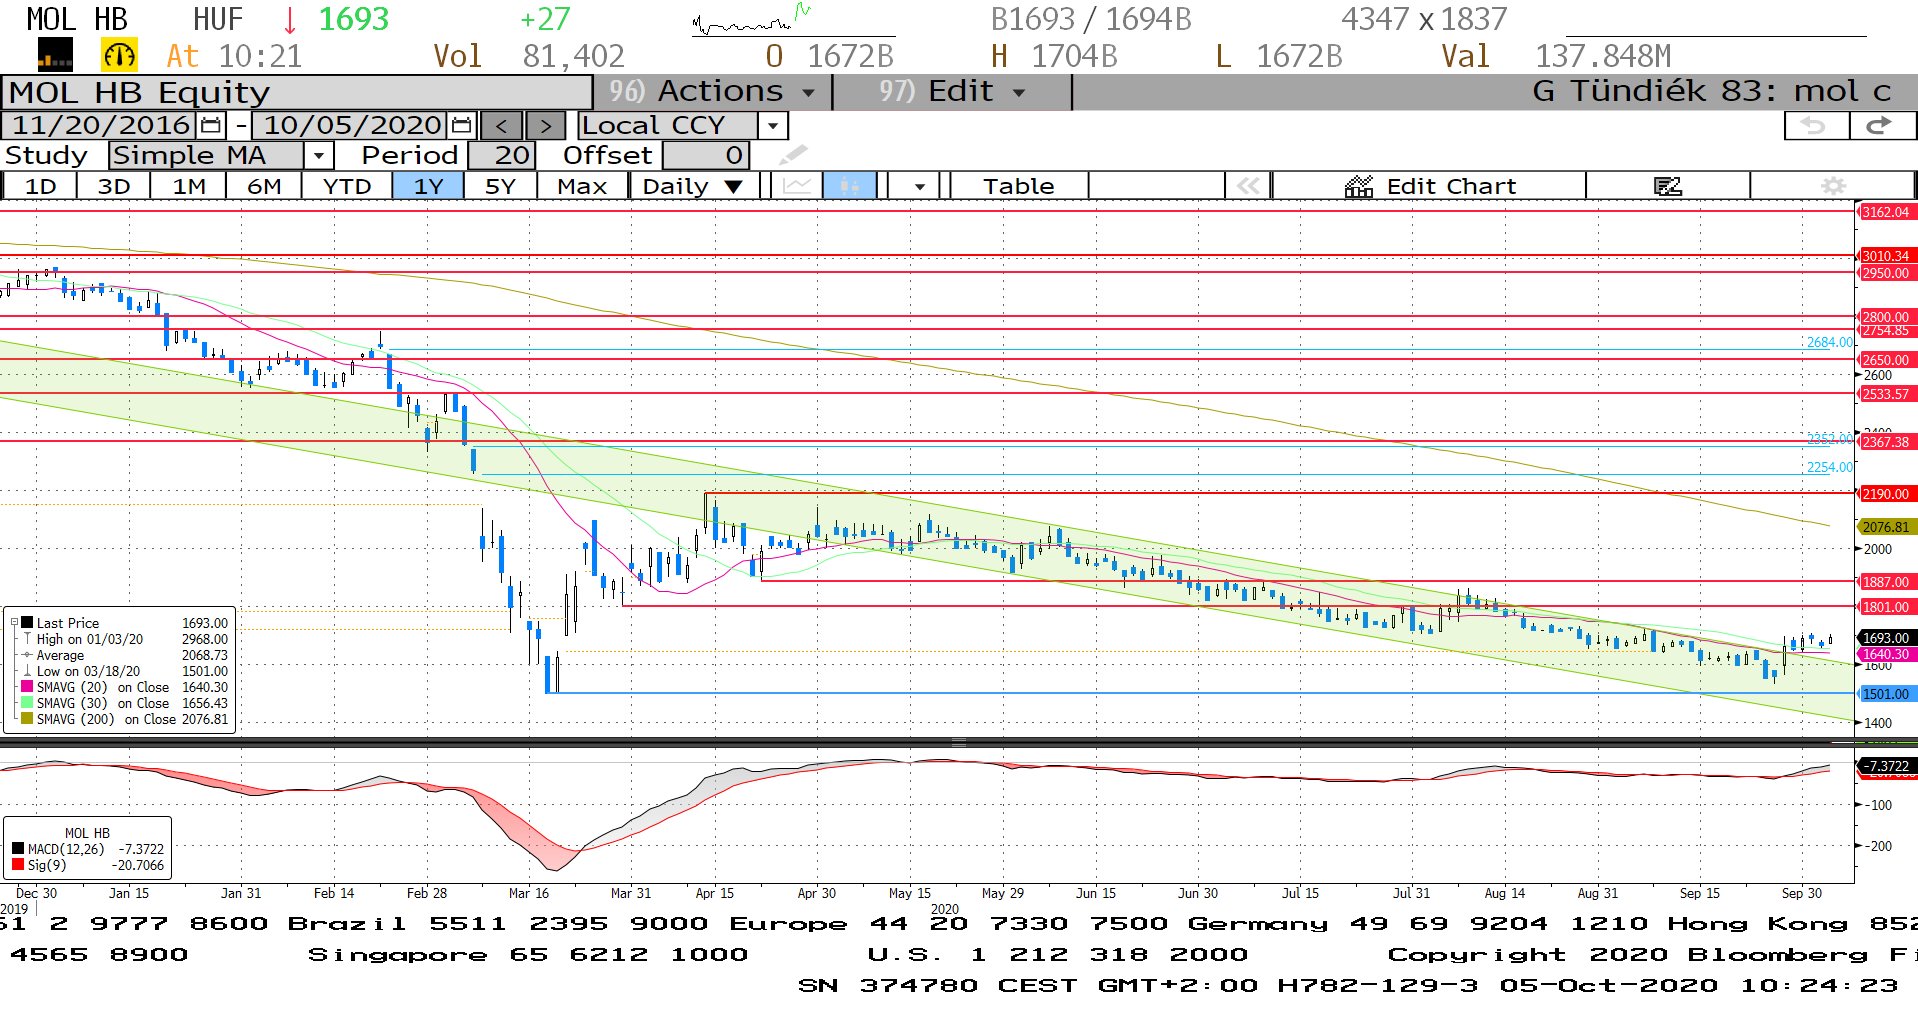The width and height of the screenshot is (1918, 1025).
Task: Open the Local CCY currency dropdown
Action: coord(772,126)
